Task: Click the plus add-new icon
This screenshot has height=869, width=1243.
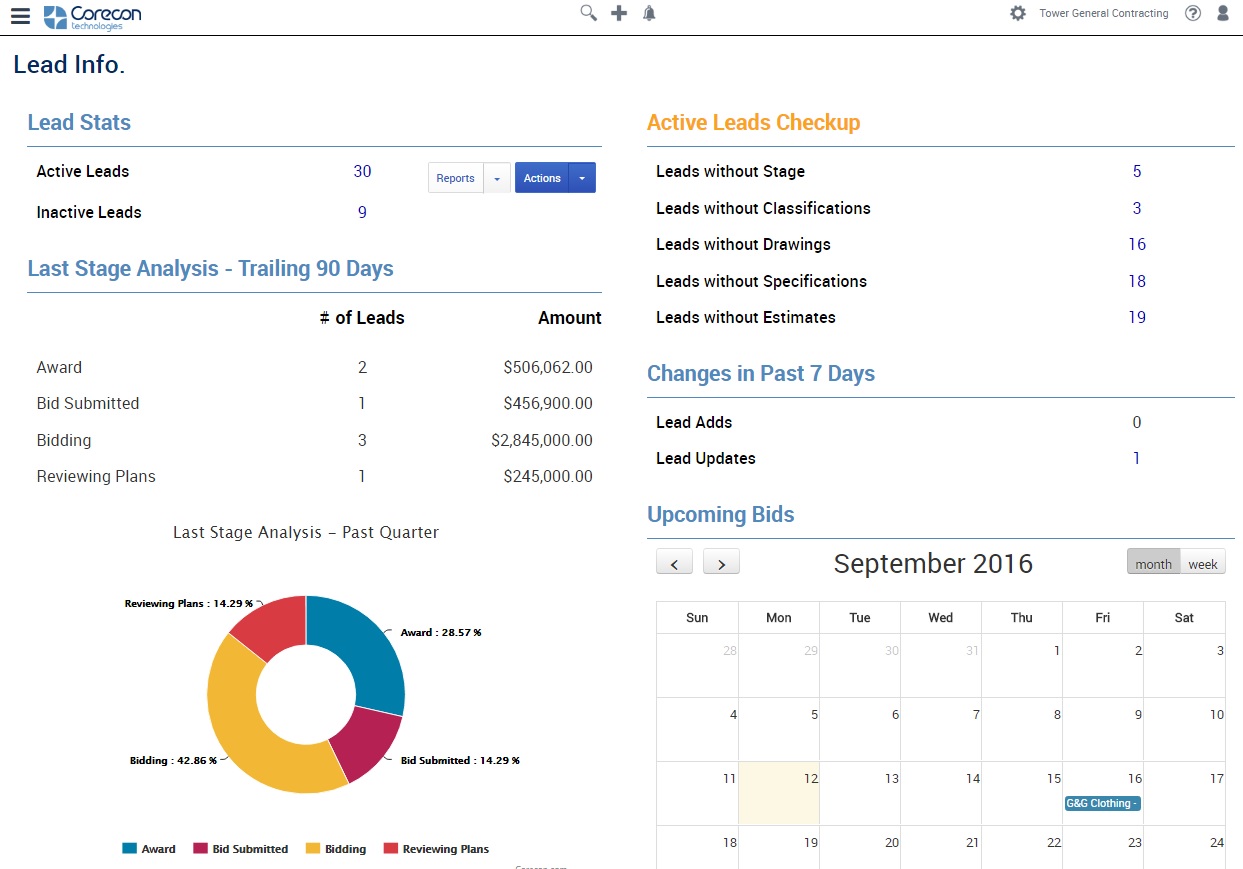Action: pyautogui.click(x=619, y=13)
